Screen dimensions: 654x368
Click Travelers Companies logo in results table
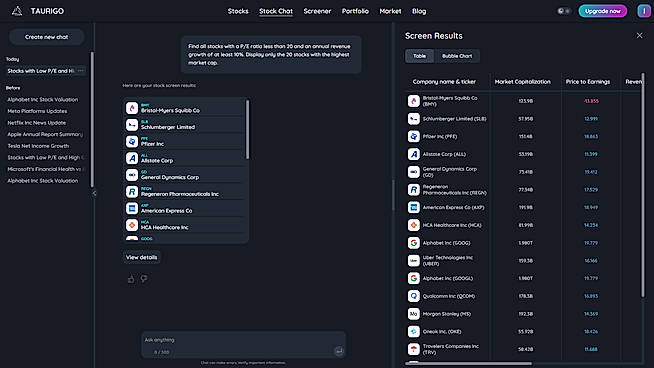click(x=413, y=349)
